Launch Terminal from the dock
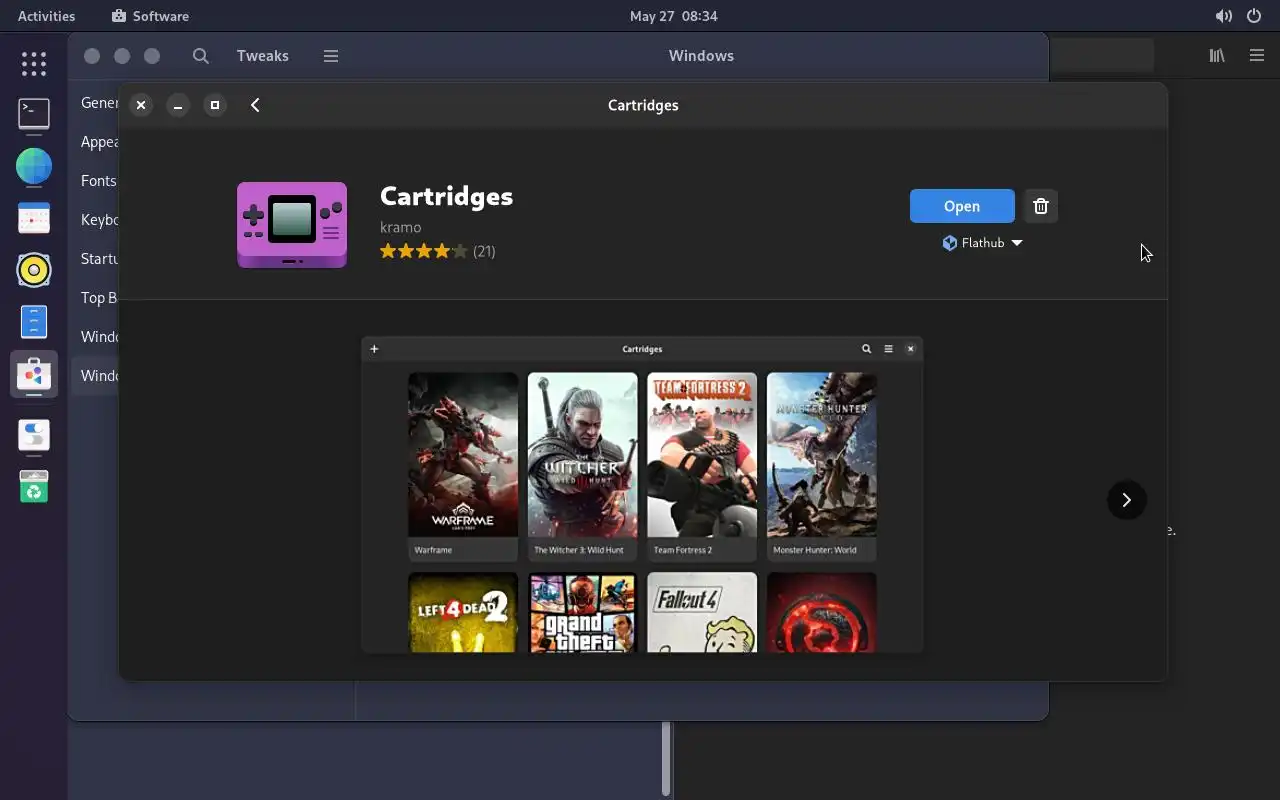 (x=34, y=114)
